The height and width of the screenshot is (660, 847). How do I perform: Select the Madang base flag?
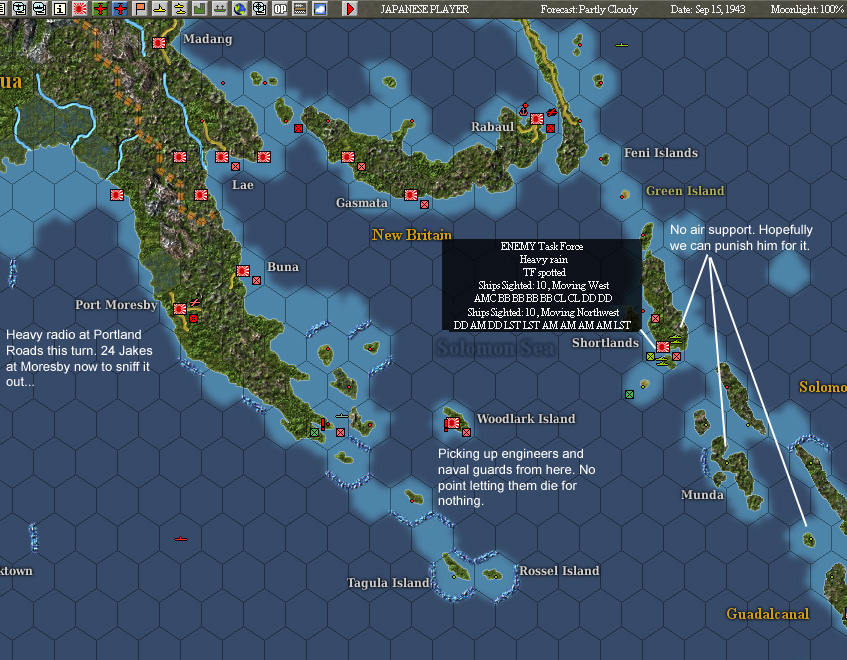tap(159, 43)
